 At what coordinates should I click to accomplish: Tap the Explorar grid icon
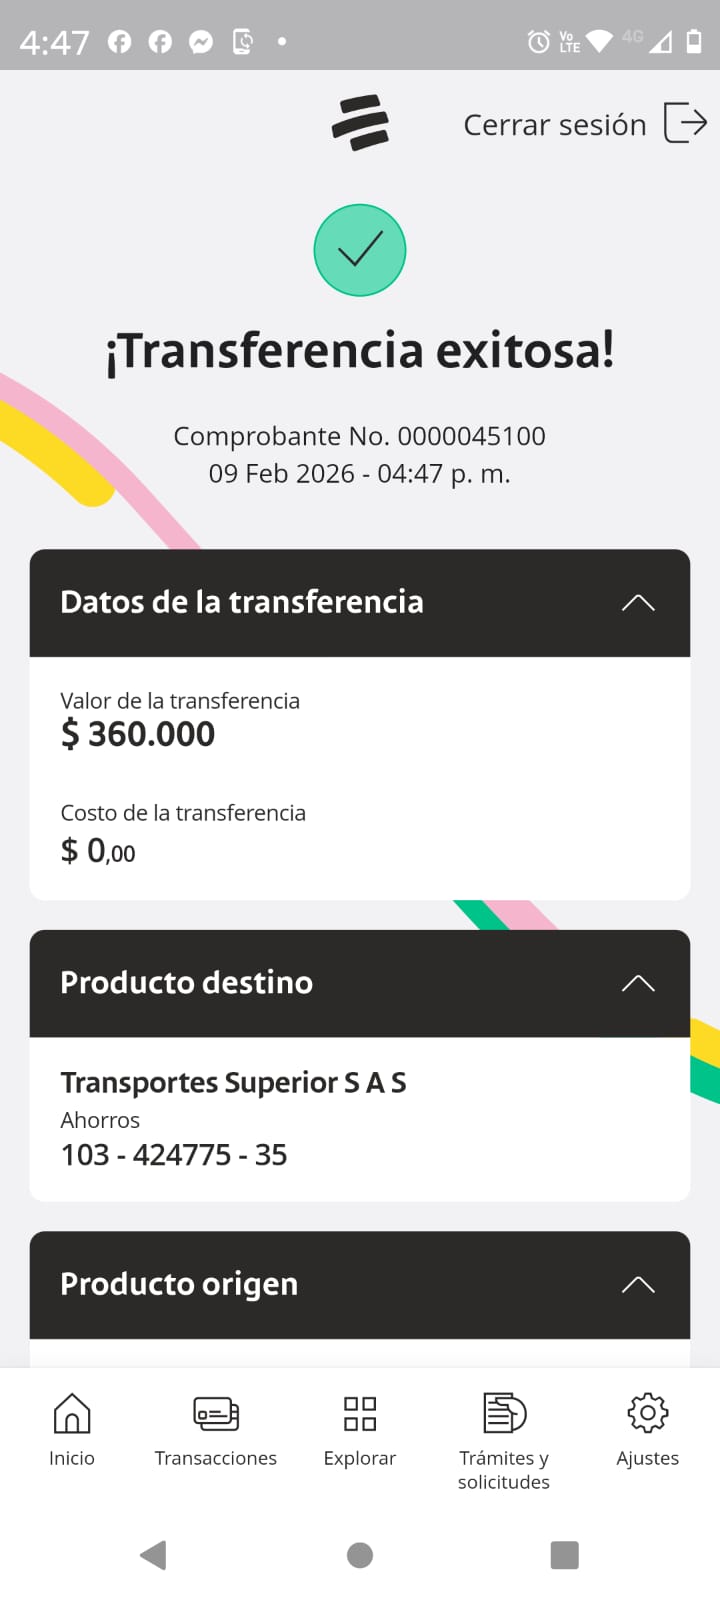[360, 1413]
